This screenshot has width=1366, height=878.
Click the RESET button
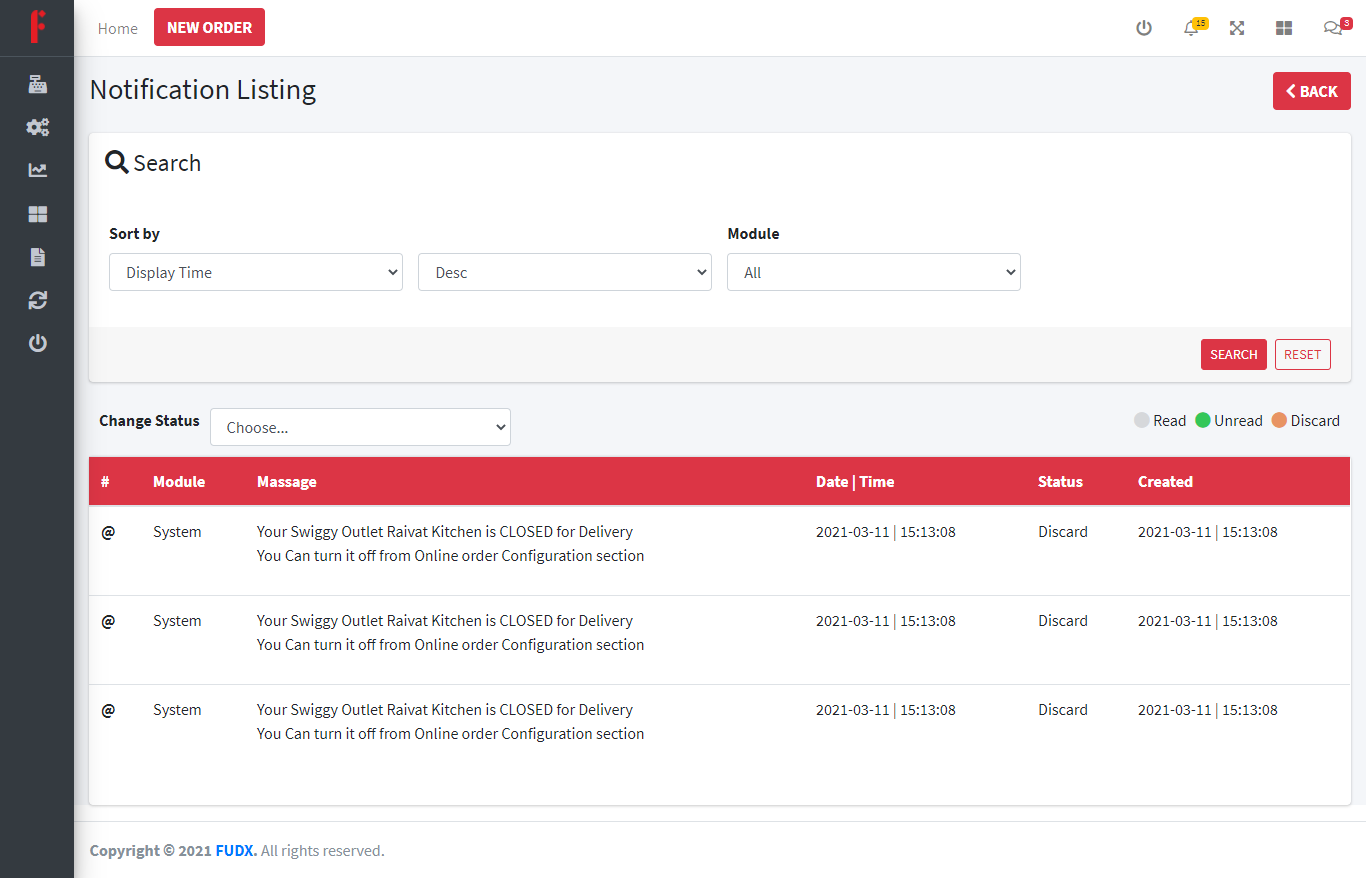click(x=1302, y=354)
